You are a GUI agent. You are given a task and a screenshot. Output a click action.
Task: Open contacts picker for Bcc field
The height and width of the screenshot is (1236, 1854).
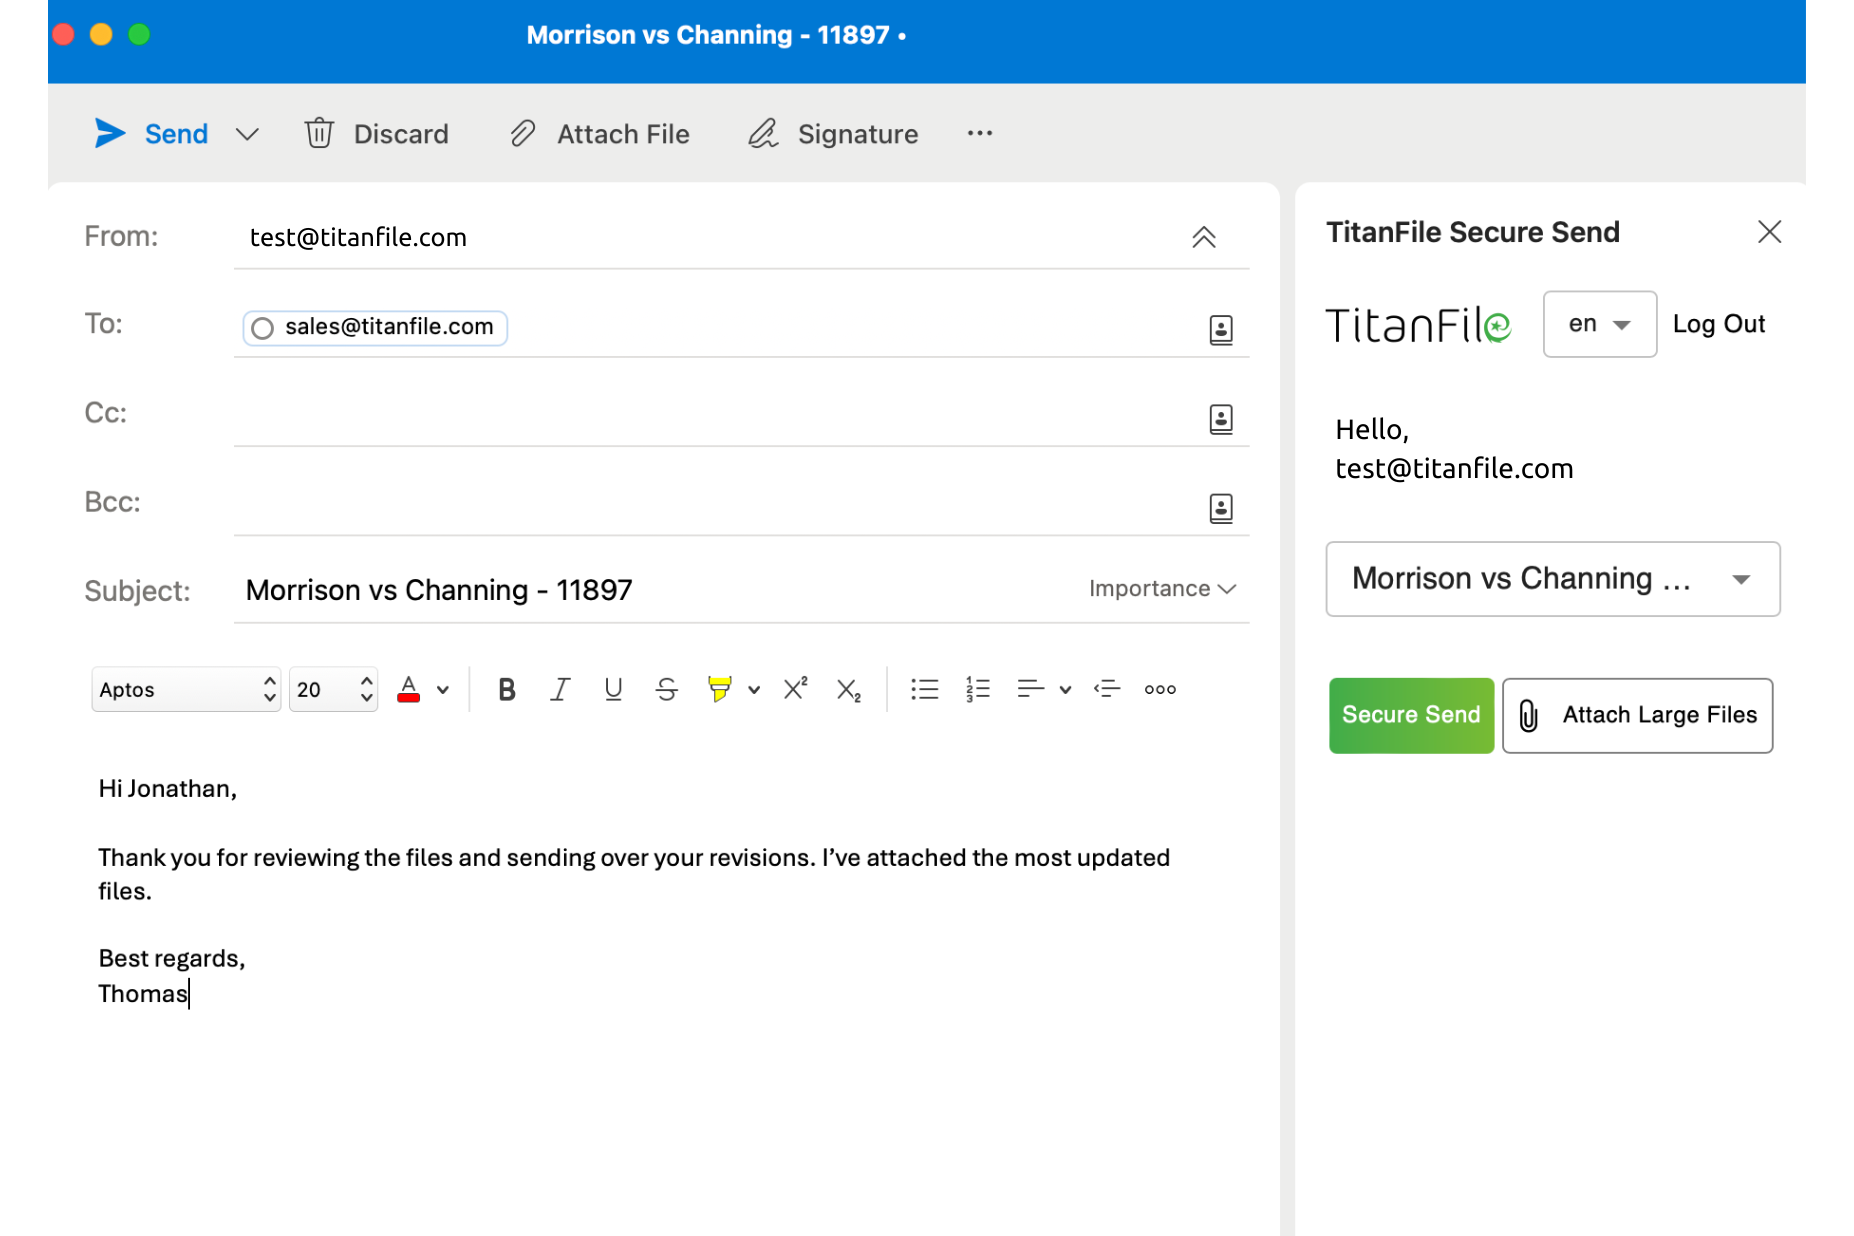tap(1221, 508)
